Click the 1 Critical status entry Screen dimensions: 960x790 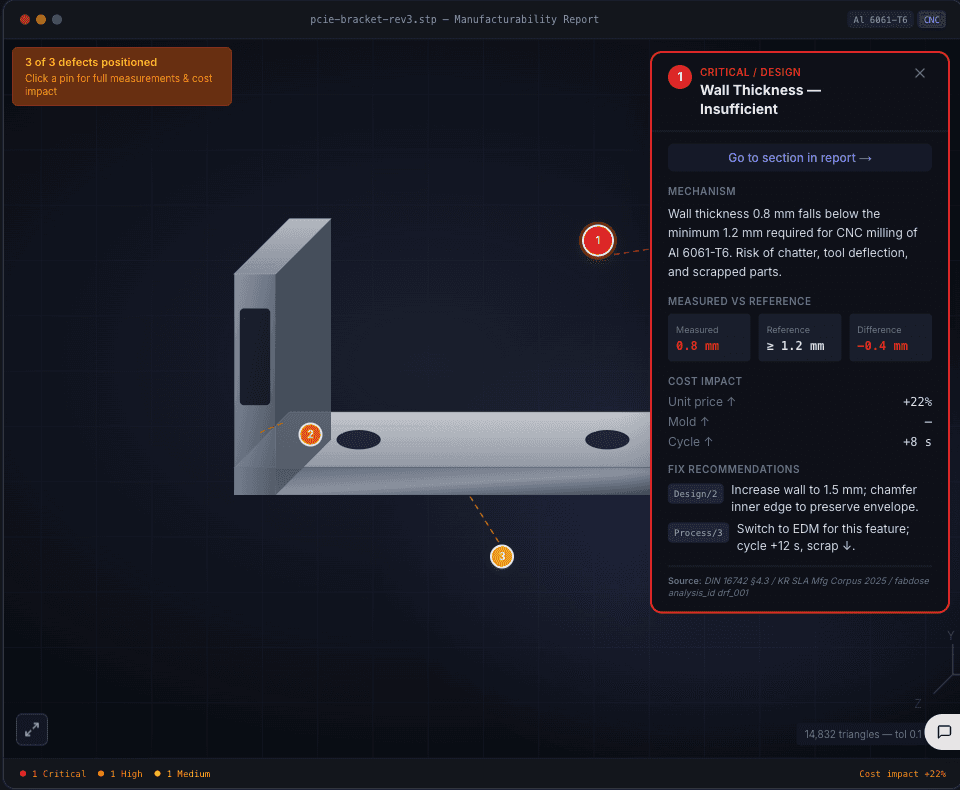click(x=53, y=774)
